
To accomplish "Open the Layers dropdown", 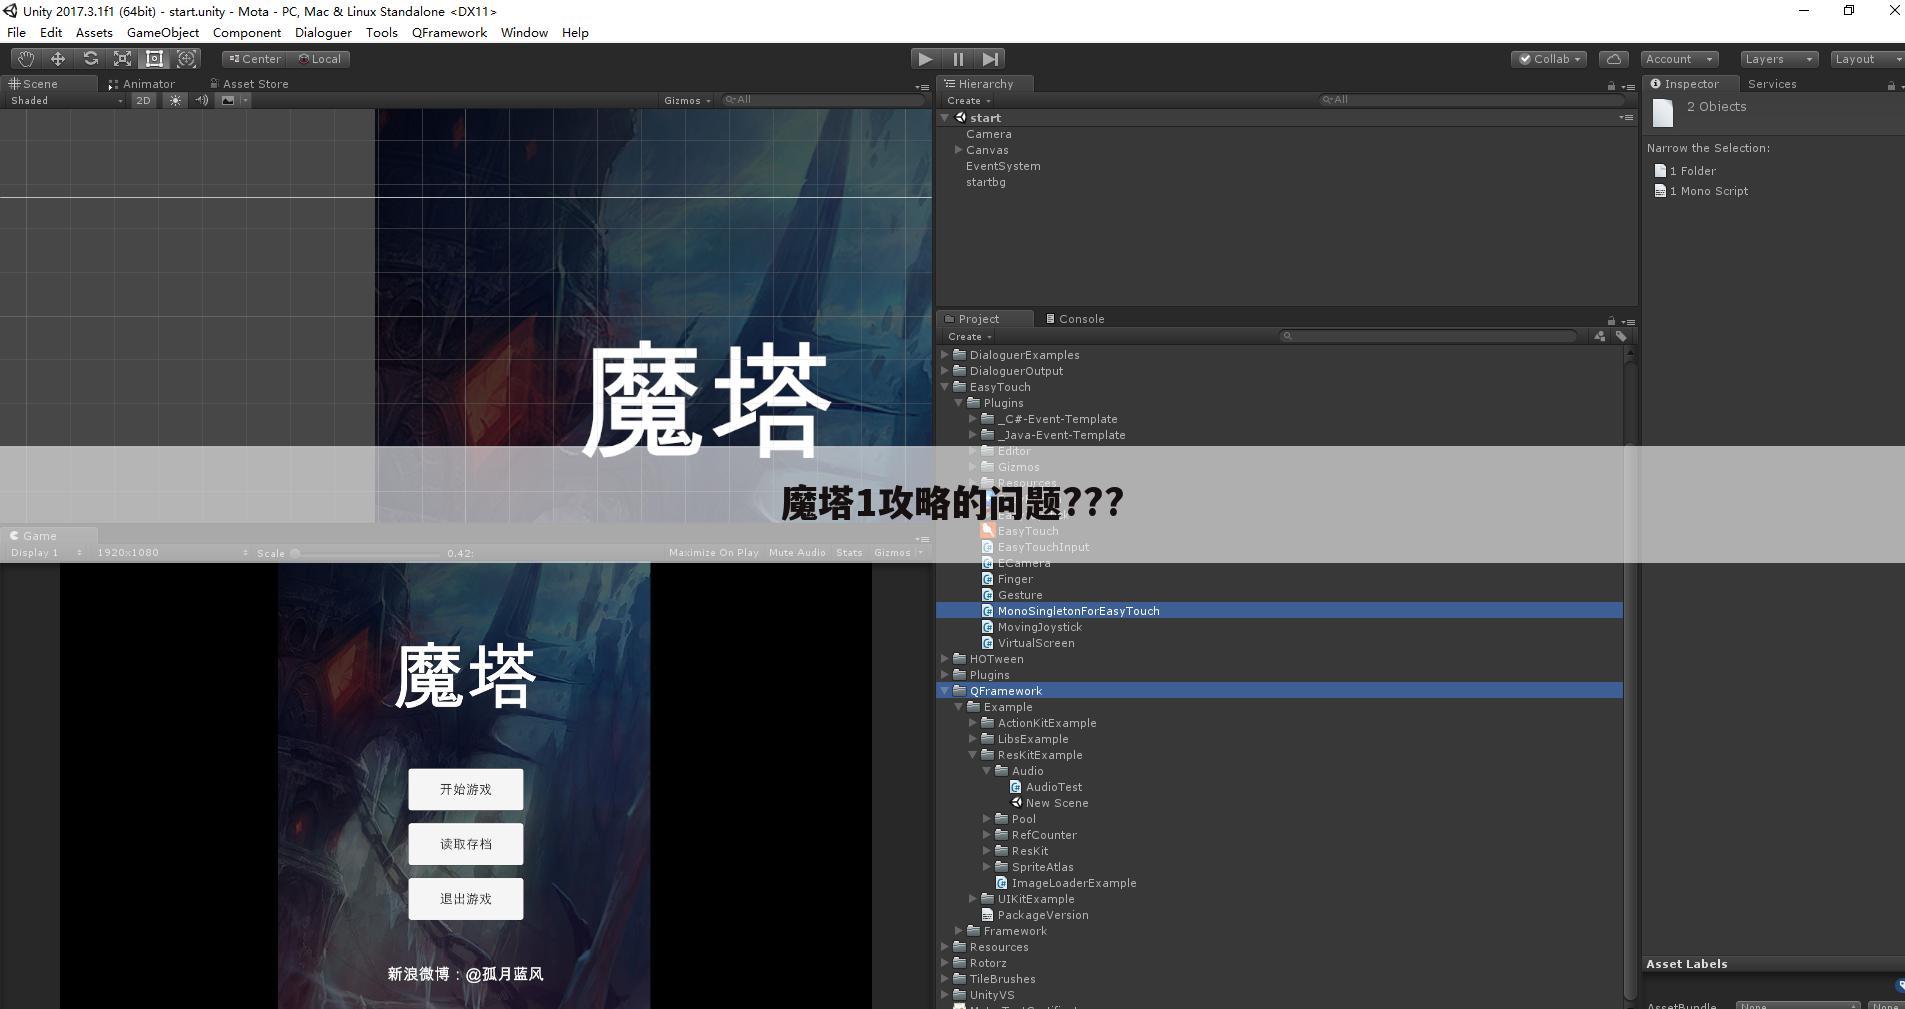I will (x=1778, y=59).
